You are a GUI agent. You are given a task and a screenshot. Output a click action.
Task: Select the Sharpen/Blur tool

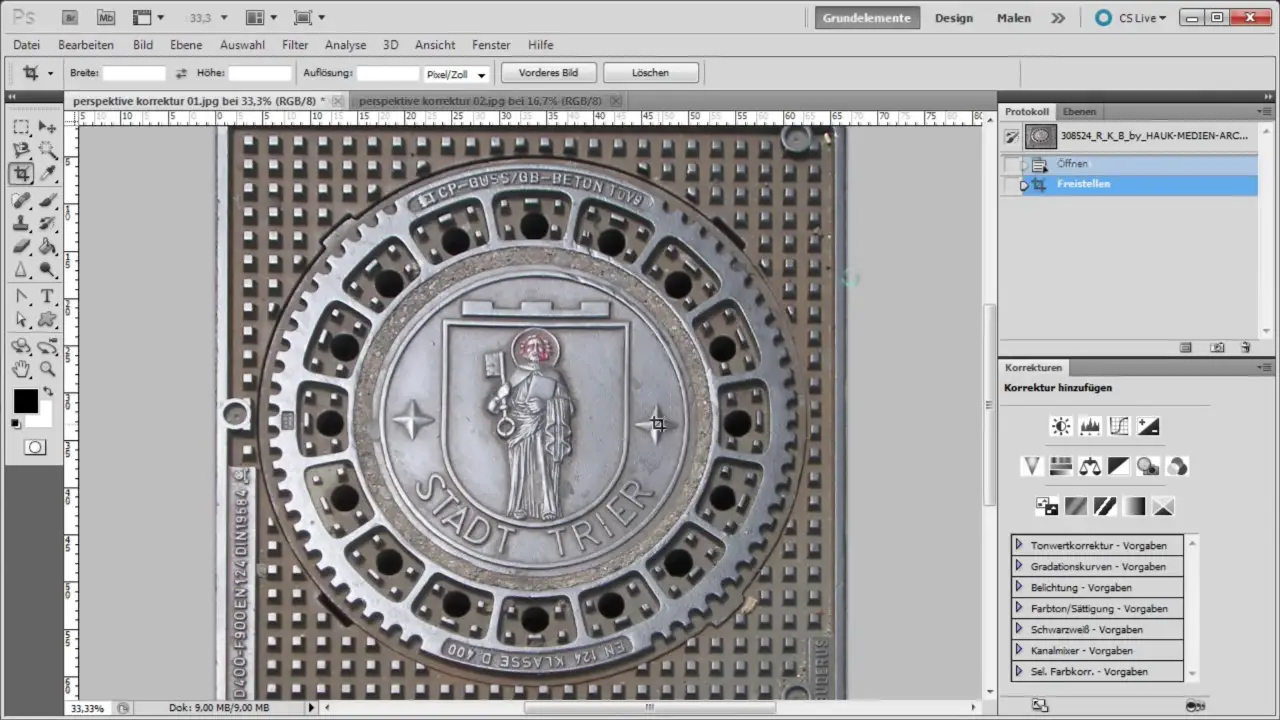point(22,270)
